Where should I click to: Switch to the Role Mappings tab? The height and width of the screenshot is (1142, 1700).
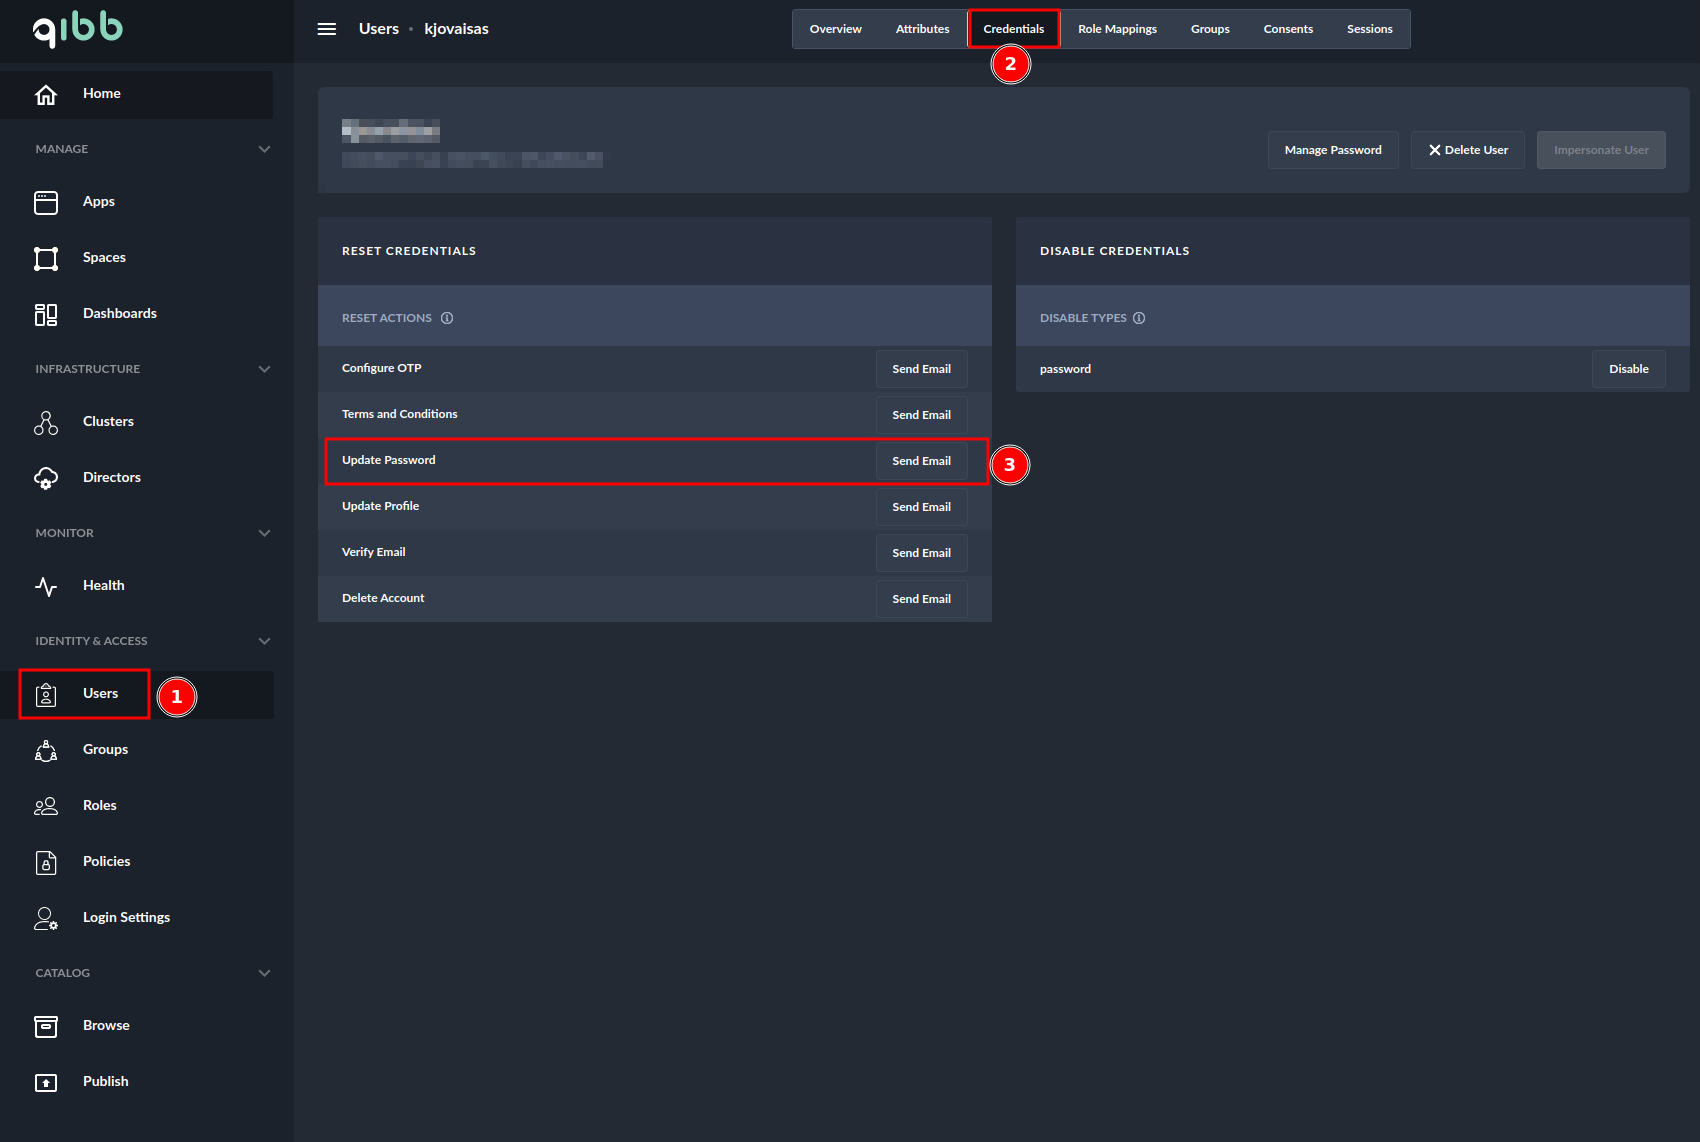coord(1117,29)
